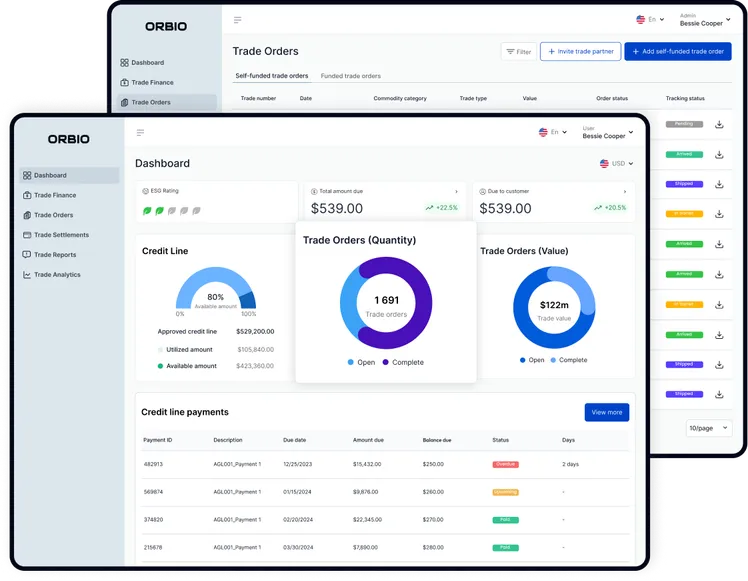The image size is (748, 581).
Task: Open Admin Bessie Cooper menu in back window
Action: [x=705, y=20]
